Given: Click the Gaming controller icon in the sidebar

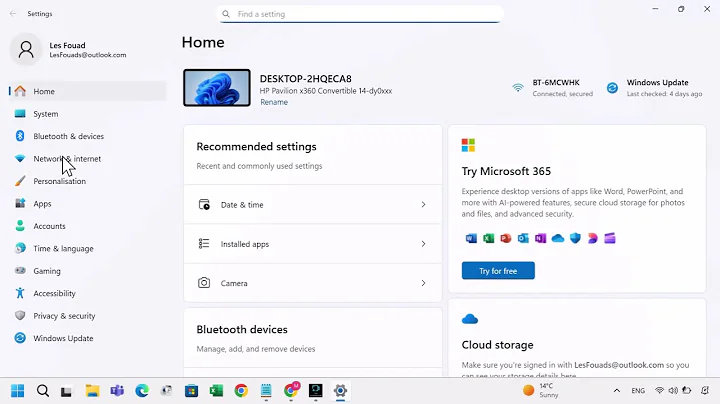Looking at the screenshot, I should click(x=20, y=271).
